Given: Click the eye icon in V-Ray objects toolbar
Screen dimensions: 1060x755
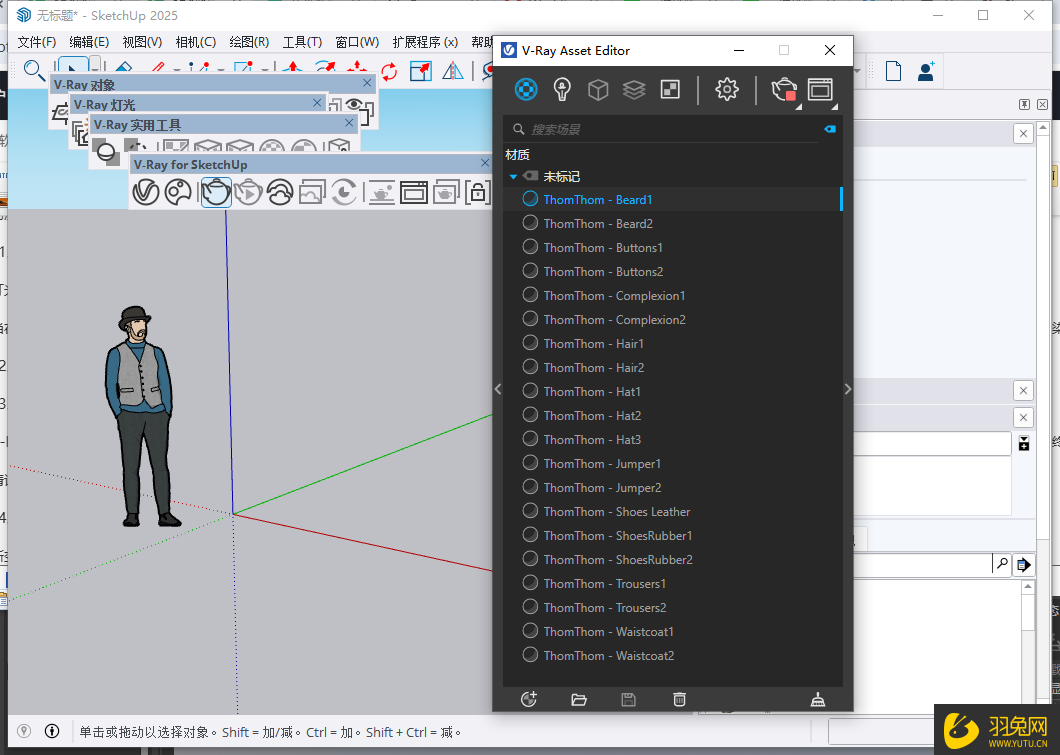Looking at the screenshot, I should click(354, 104).
